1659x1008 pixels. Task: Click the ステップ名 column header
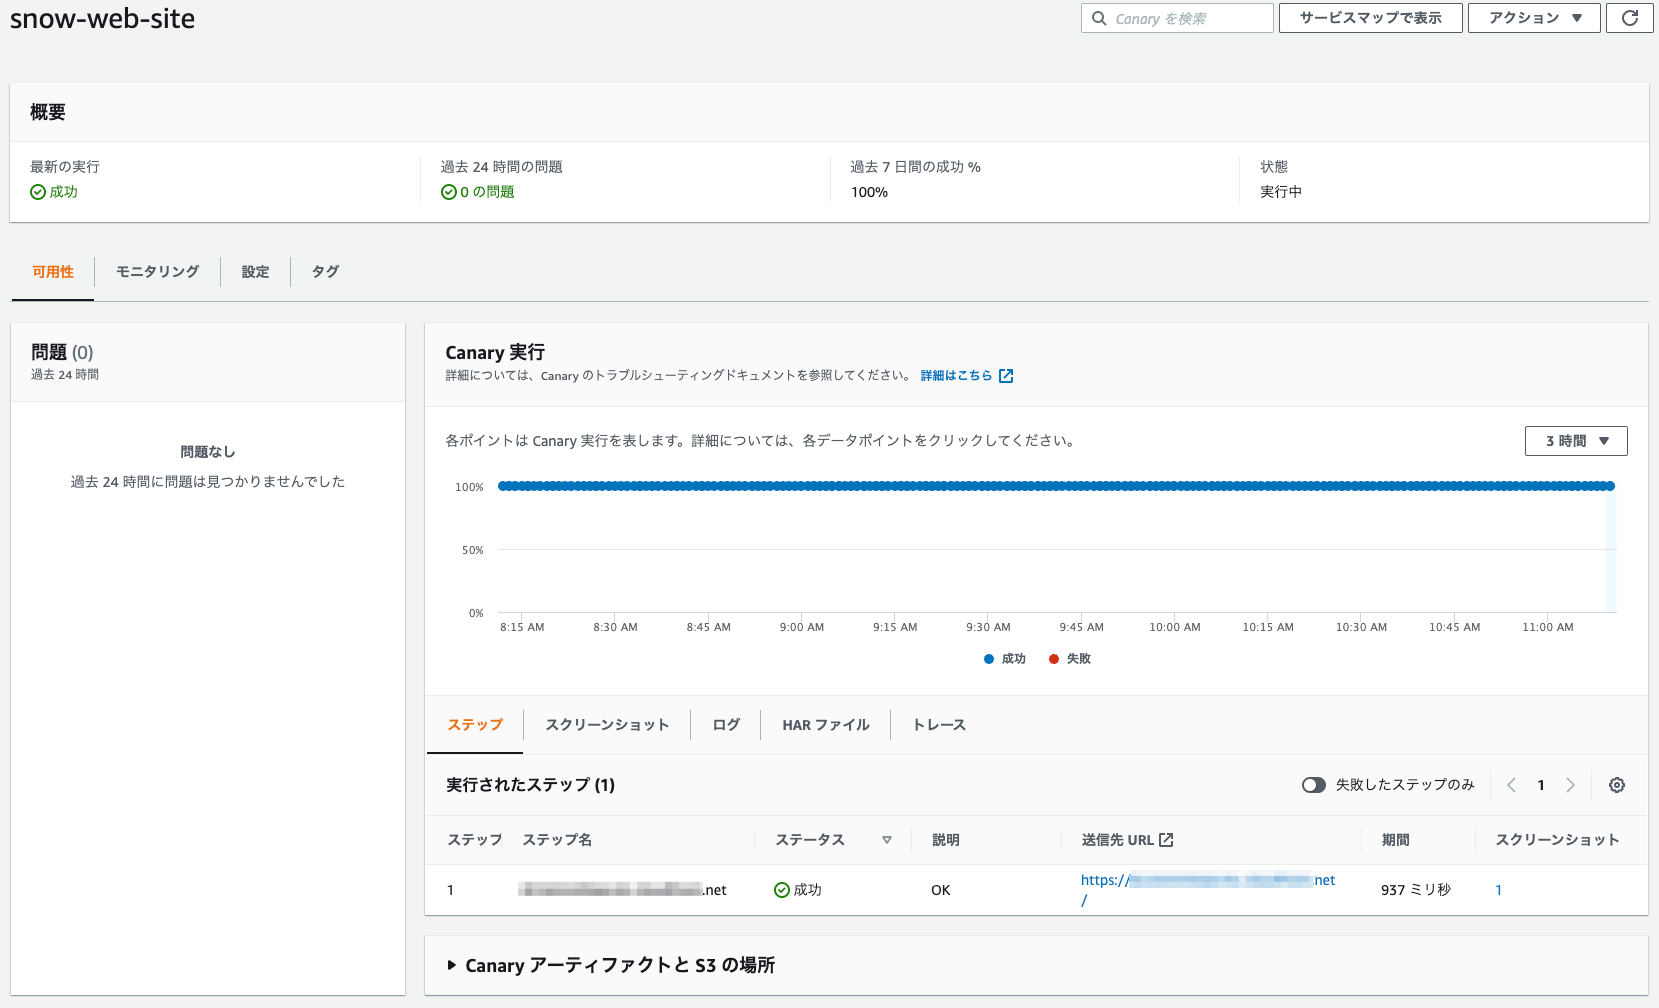pos(557,840)
